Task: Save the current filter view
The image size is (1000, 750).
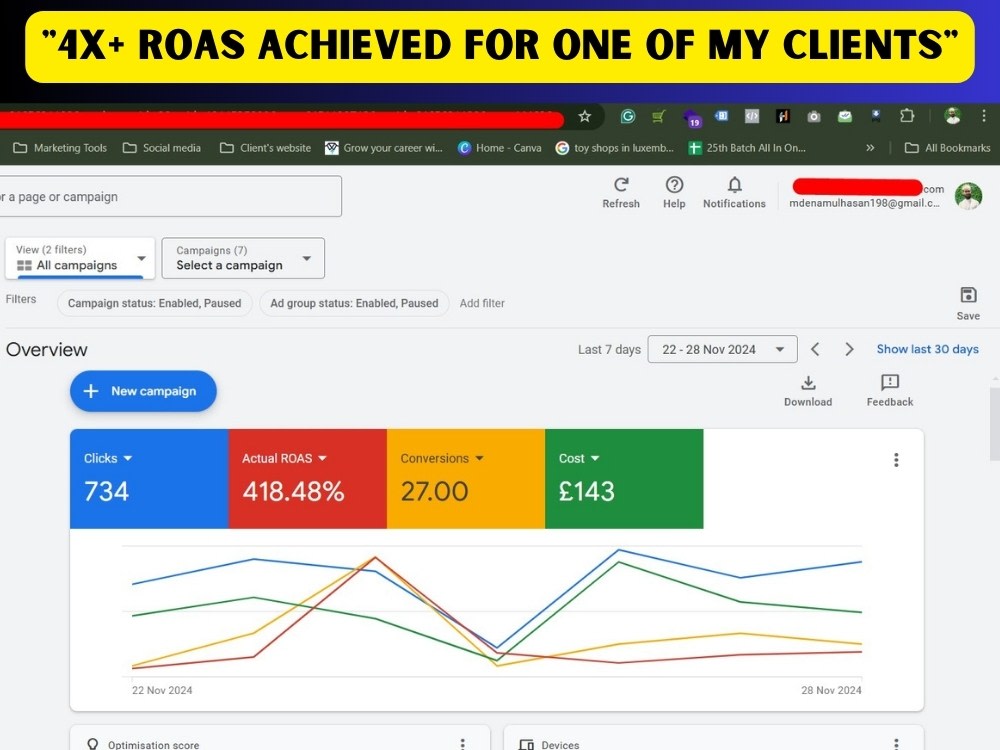Action: tap(968, 304)
